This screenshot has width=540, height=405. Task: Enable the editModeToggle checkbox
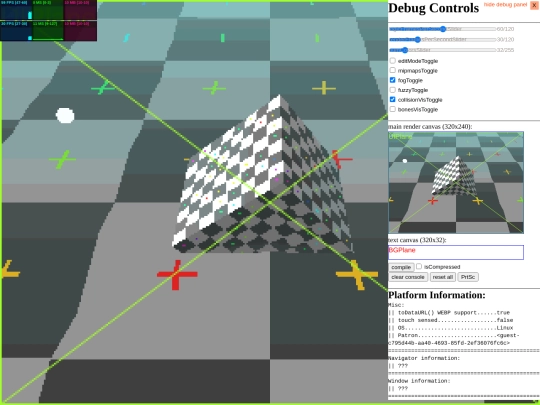click(393, 61)
